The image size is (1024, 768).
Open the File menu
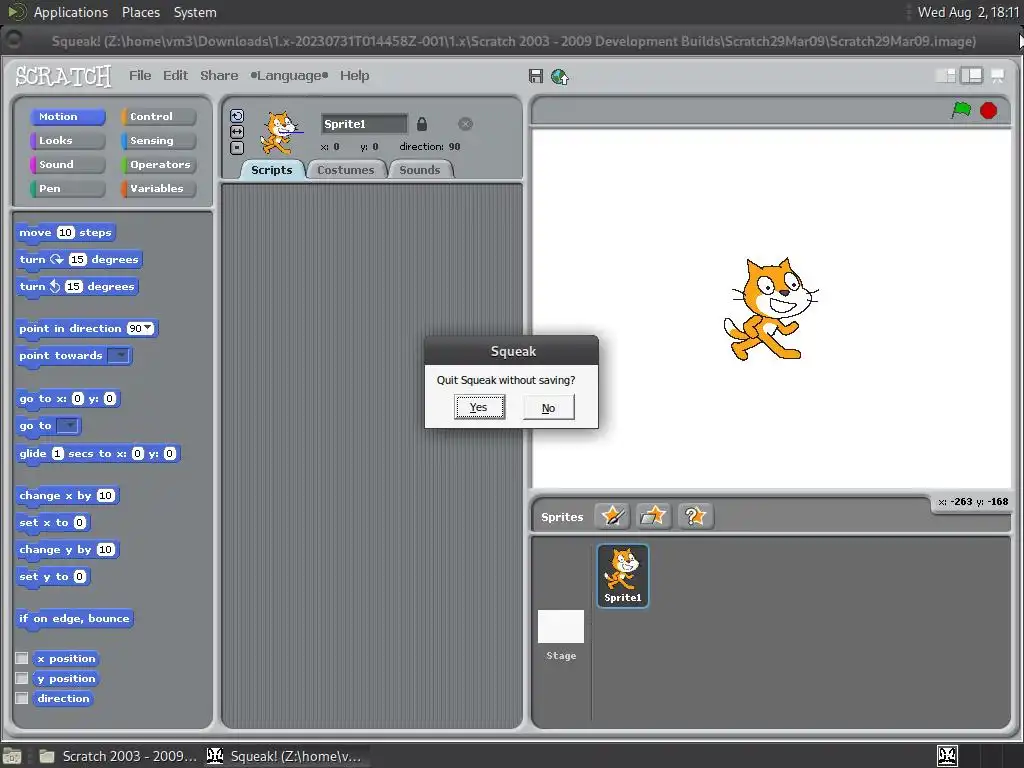(x=140, y=76)
